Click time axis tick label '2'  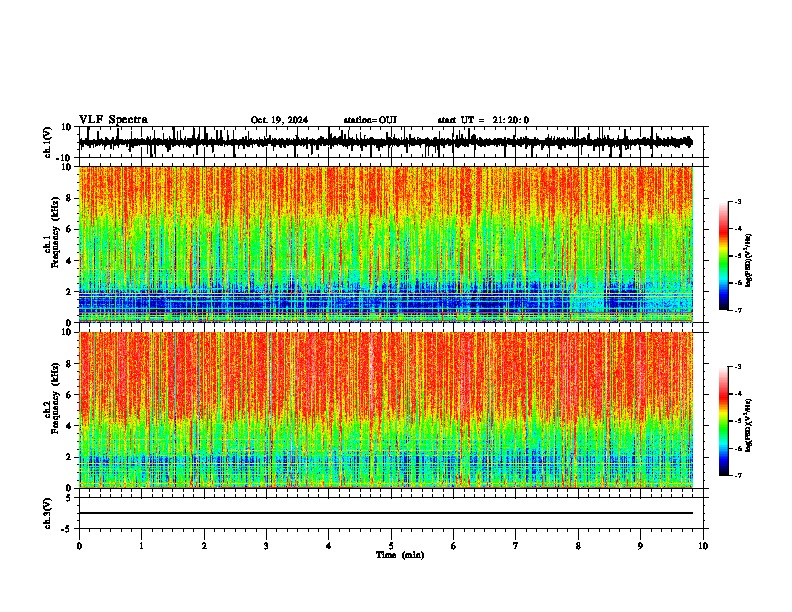[204, 546]
